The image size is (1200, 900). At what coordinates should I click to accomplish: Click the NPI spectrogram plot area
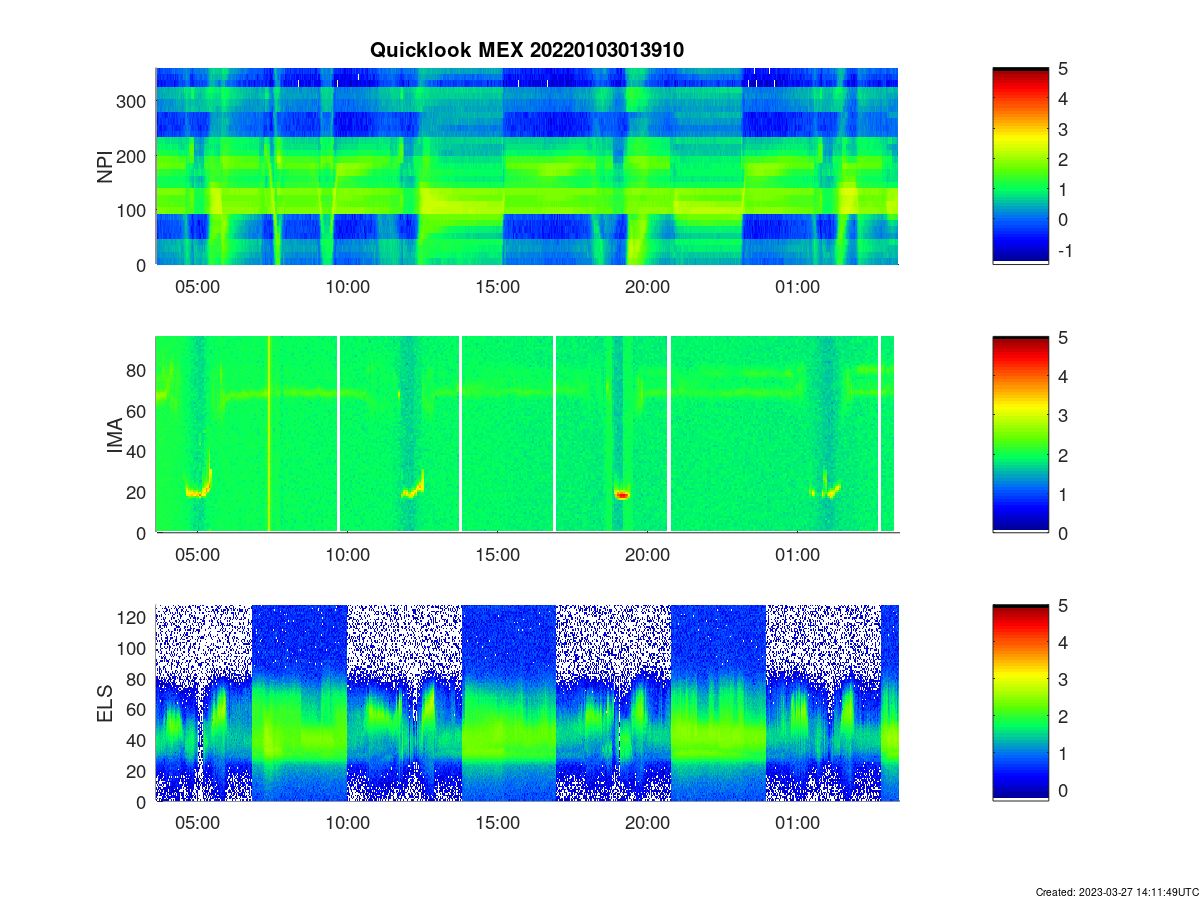click(x=527, y=166)
